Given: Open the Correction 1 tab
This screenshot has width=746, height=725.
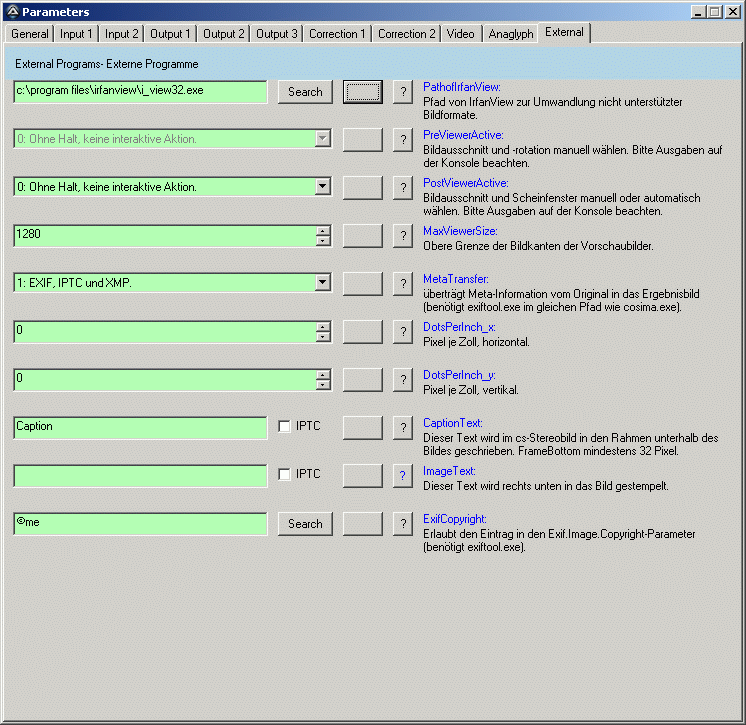Looking at the screenshot, I should pos(337,34).
